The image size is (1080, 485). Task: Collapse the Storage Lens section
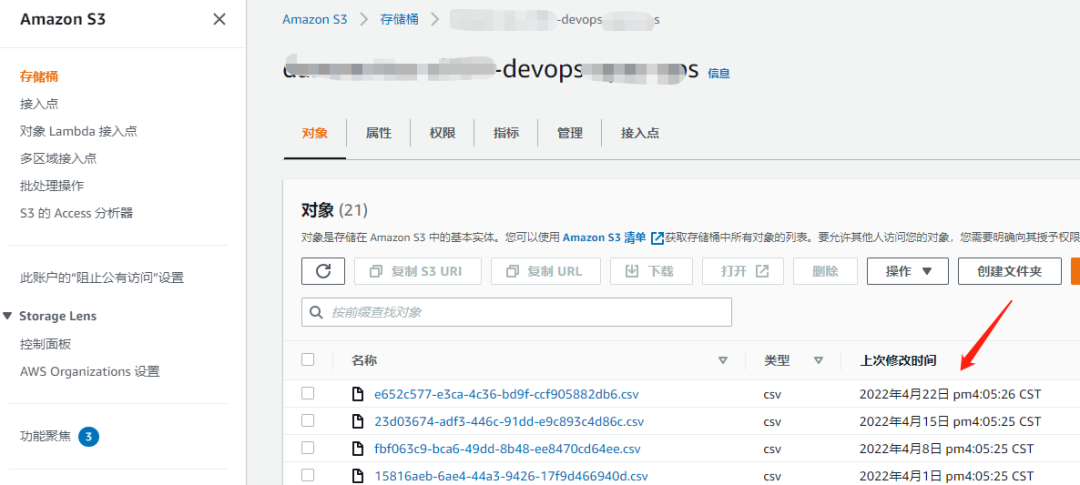coord(9,316)
